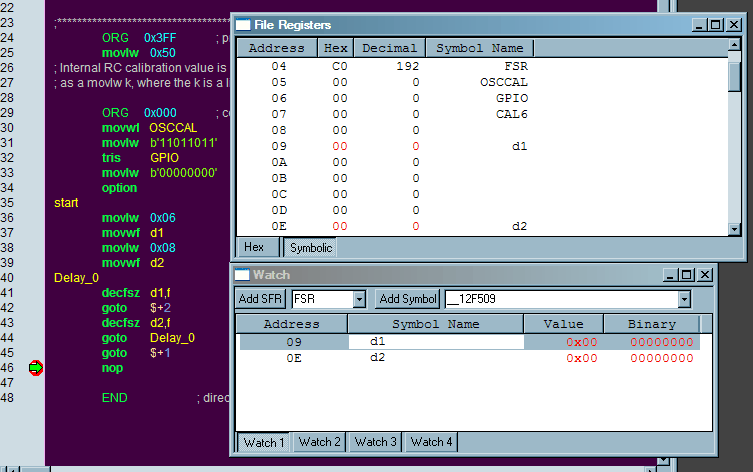Click the hex value C0 of FSR
Screen dimensions: 753x472
point(340,66)
